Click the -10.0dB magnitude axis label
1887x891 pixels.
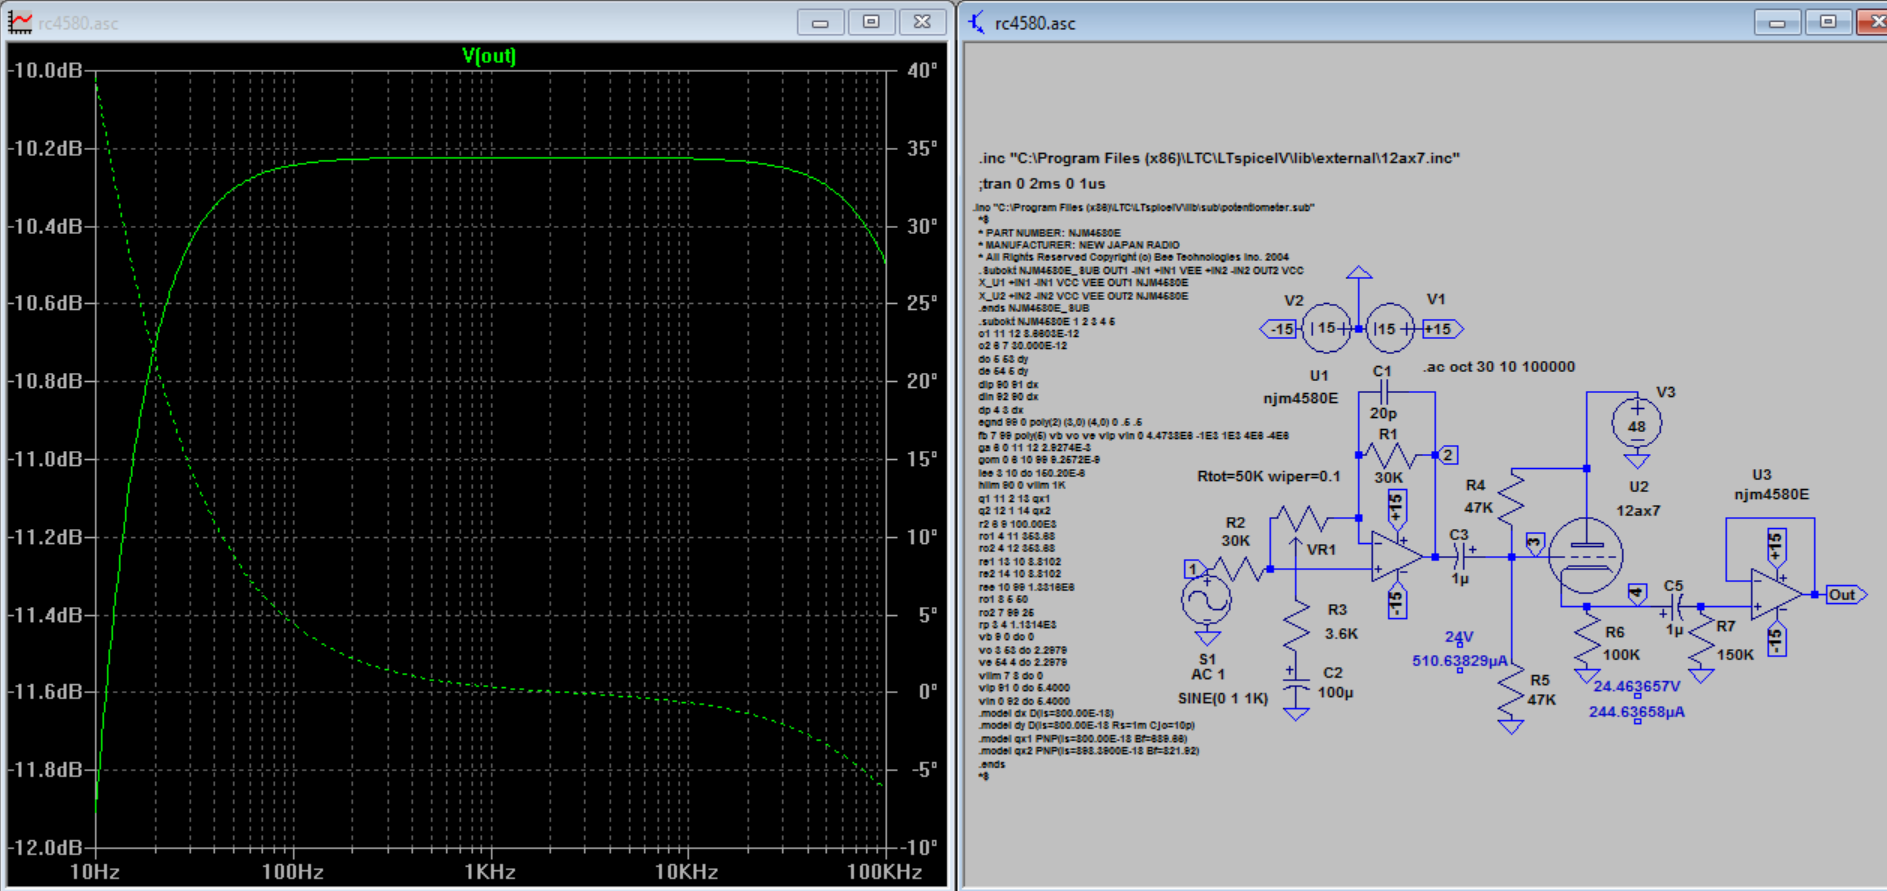click(x=46, y=70)
